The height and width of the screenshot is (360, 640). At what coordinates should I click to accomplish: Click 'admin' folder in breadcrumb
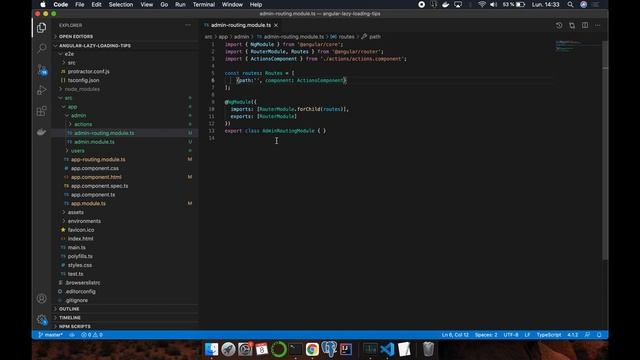pyautogui.click(x=241, y=37)
